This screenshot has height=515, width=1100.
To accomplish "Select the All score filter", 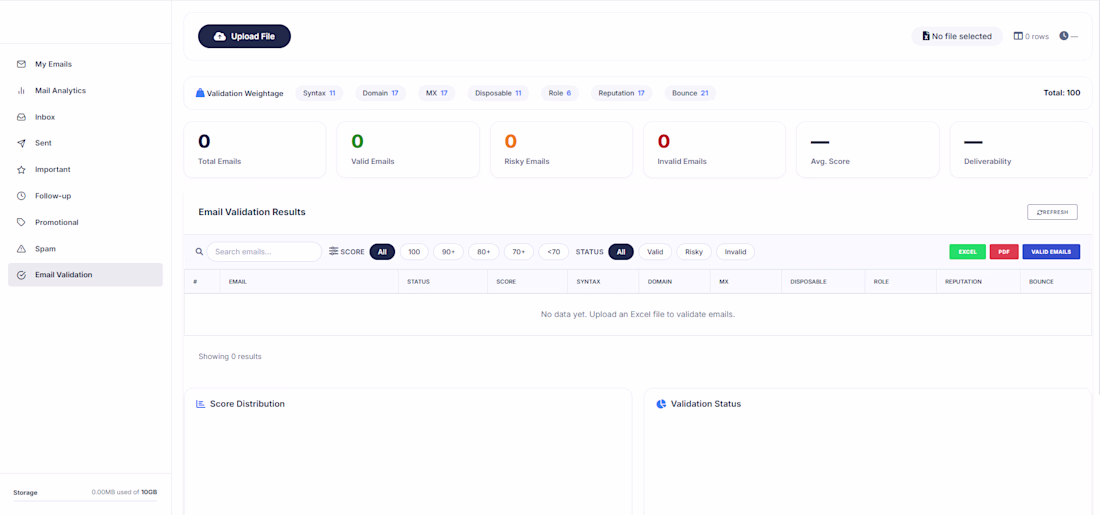I will tap(382, 252).
